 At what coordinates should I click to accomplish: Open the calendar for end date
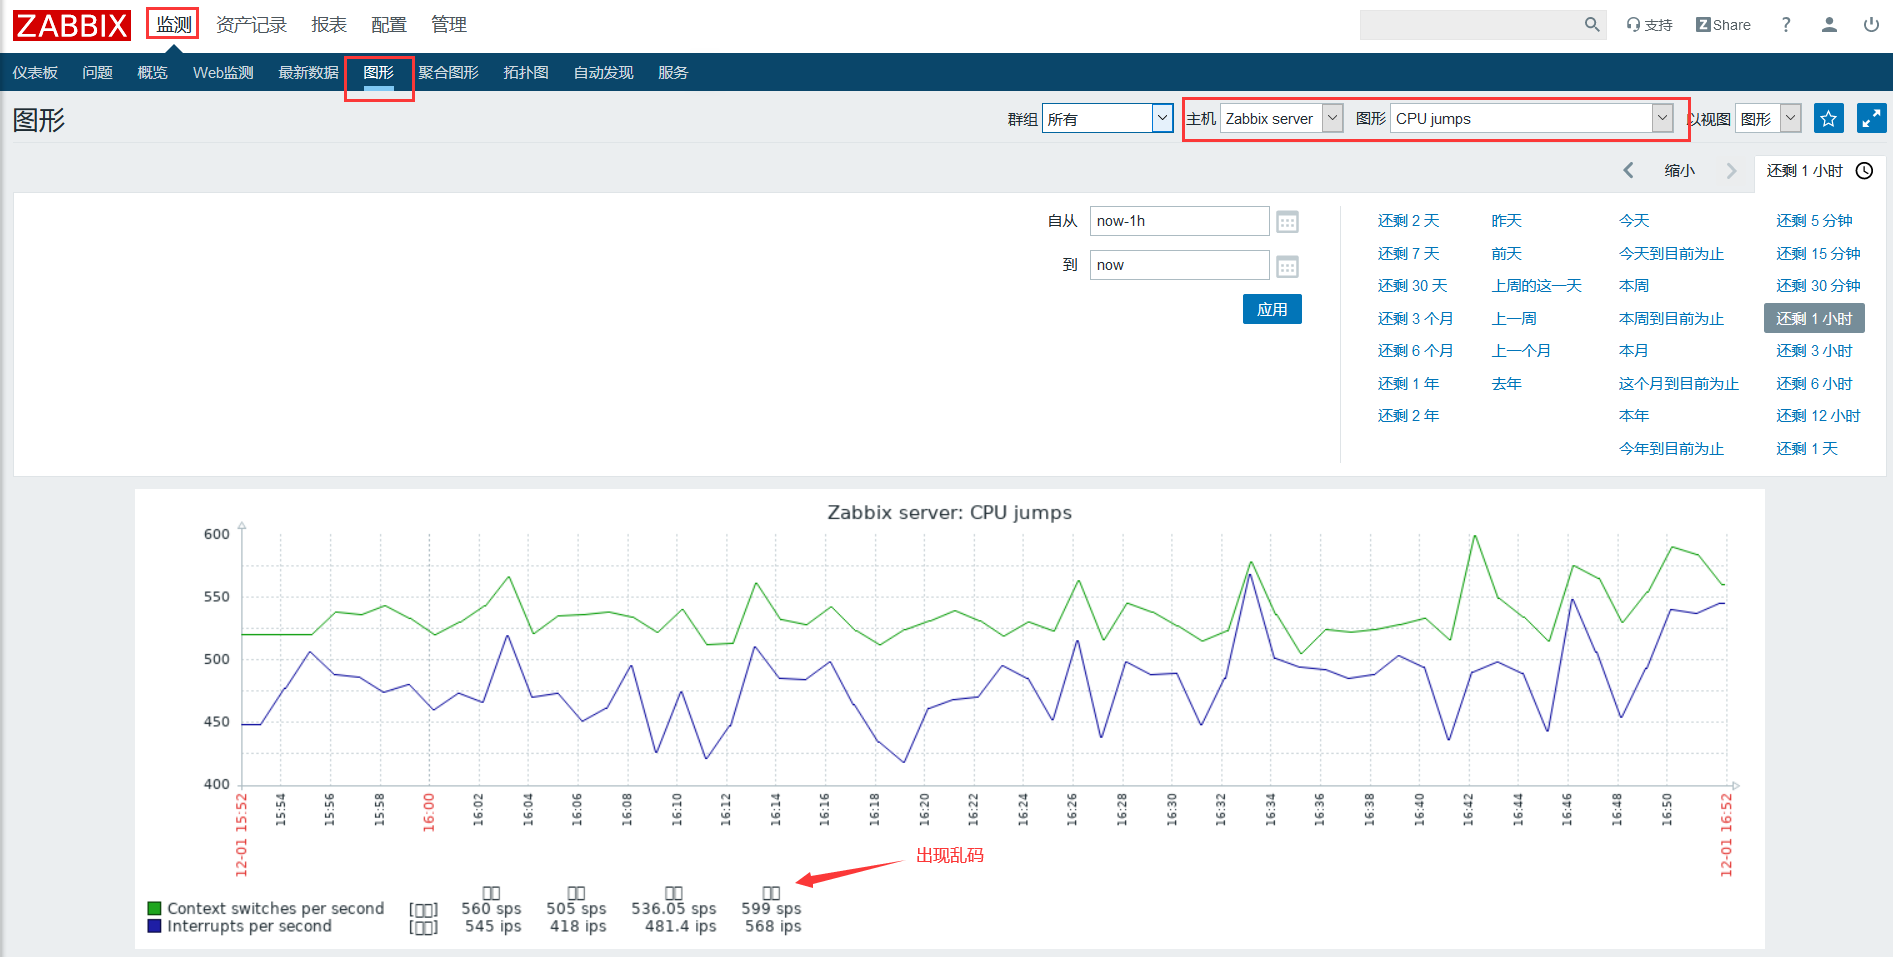1287,266
